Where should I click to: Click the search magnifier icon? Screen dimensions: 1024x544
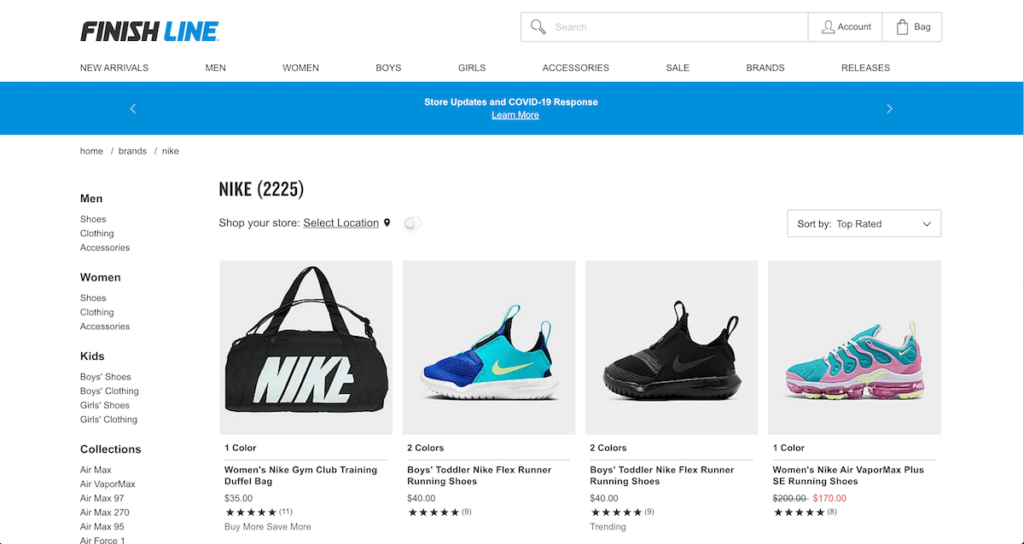click(538, 27)
